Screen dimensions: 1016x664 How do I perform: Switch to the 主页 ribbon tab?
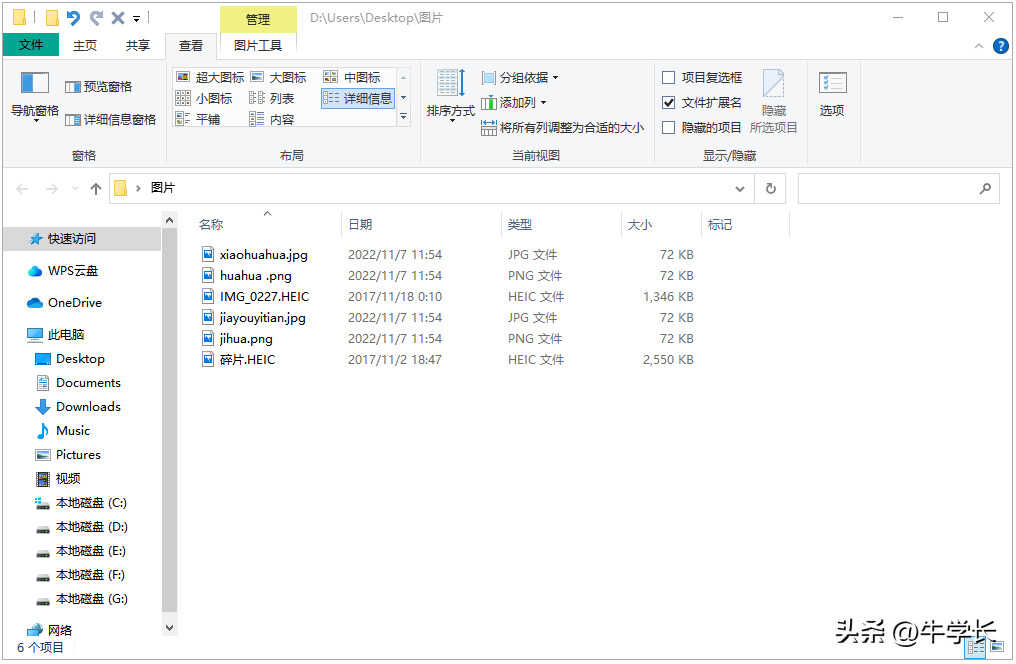click(85, 45)
